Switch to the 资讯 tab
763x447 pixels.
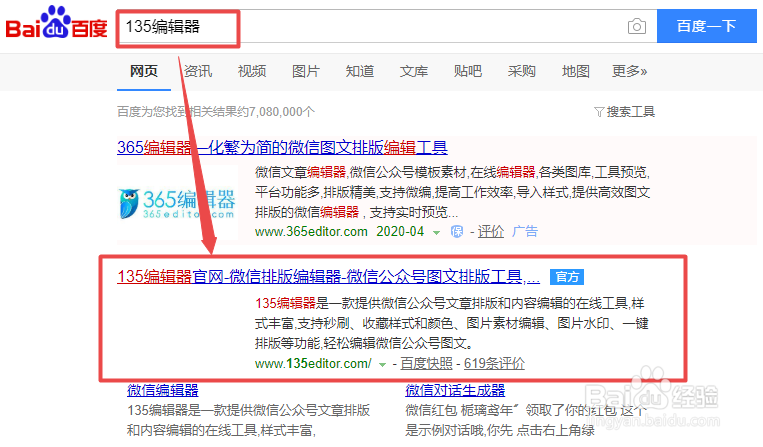pos(198,72)
